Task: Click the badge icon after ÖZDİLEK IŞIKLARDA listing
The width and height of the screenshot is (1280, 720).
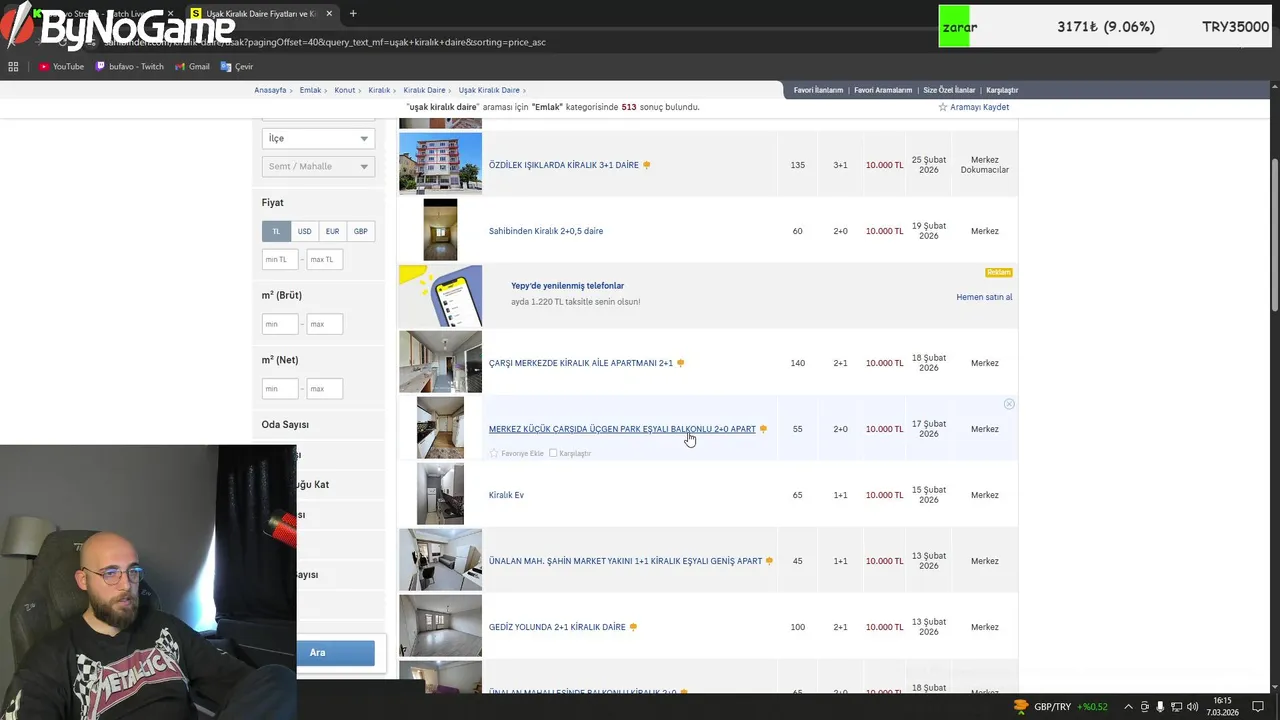Action: pos(646,165)
